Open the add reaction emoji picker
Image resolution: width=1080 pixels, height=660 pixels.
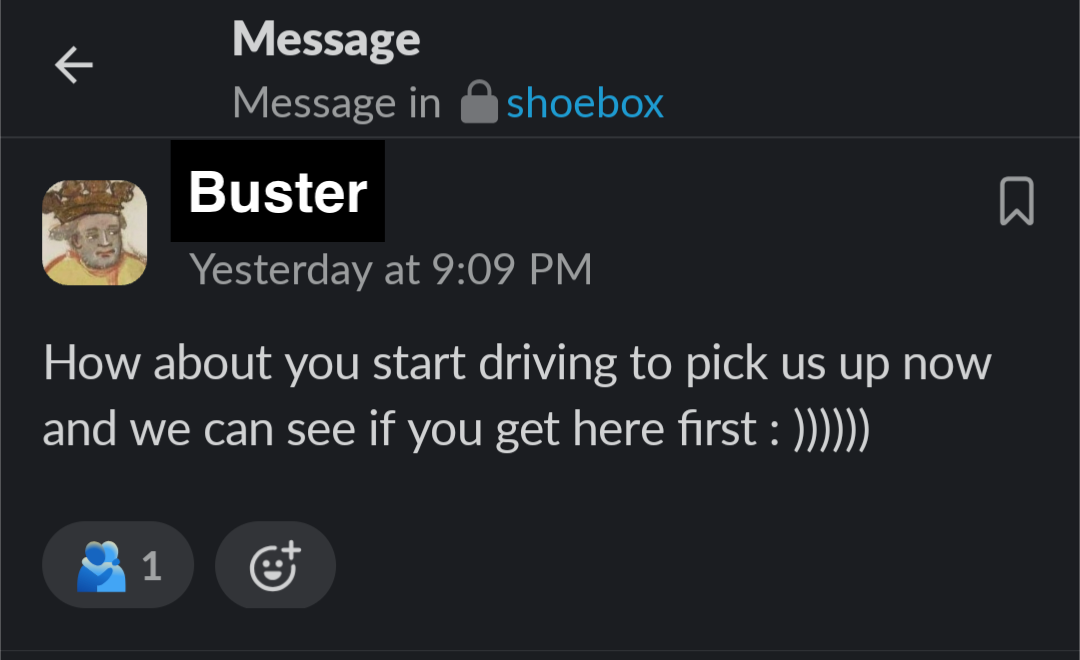[275, 565]
